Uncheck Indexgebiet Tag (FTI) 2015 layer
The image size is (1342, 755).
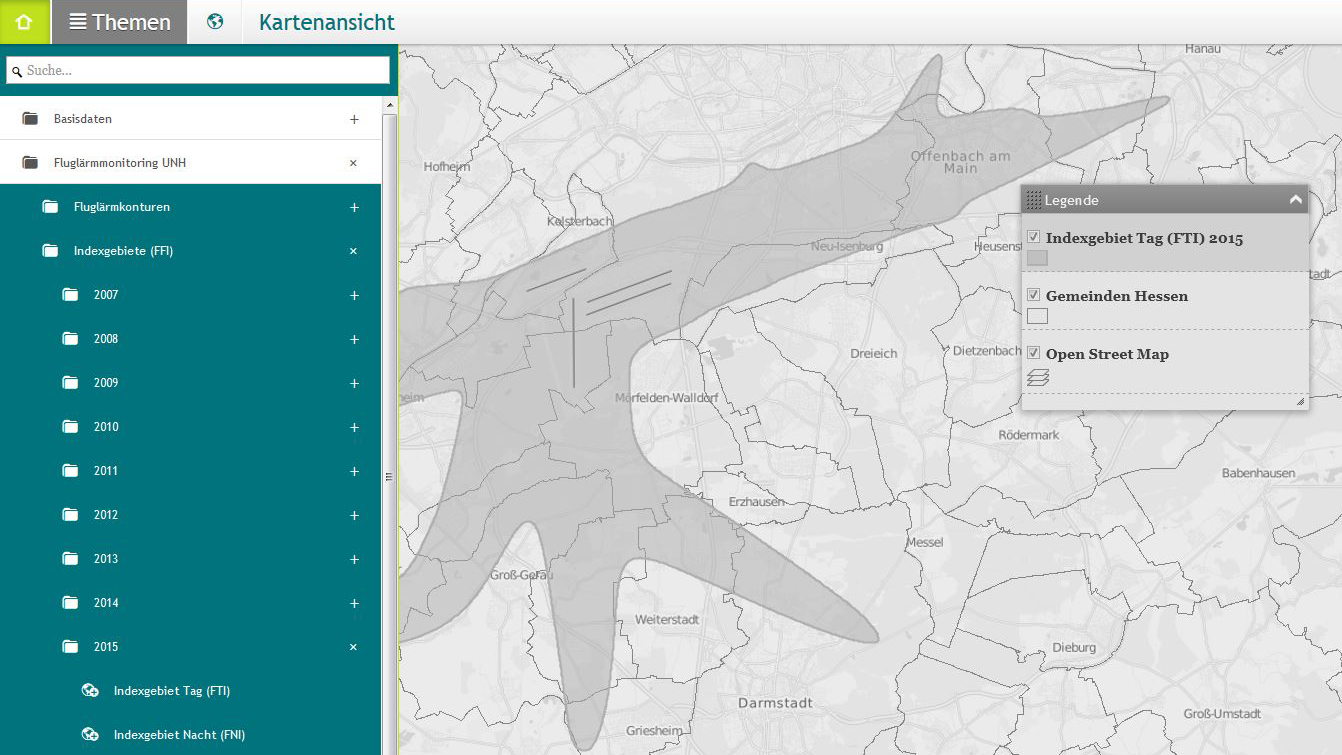point(1034,238)
